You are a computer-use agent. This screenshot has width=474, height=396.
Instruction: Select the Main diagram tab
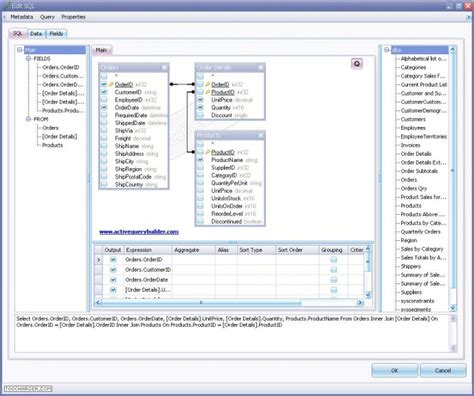click(101, 50)
